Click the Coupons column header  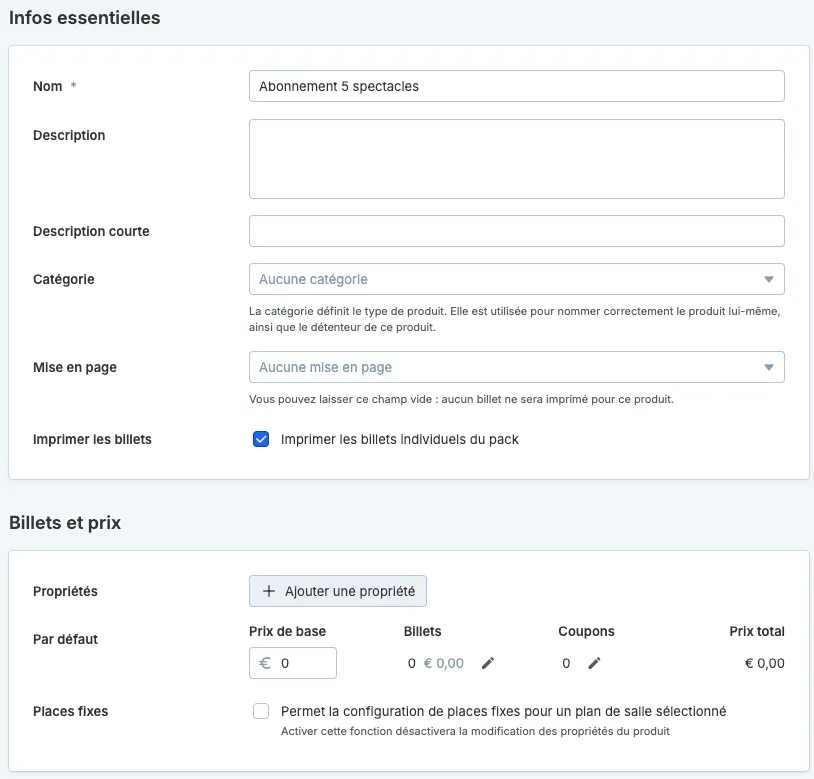coord(586,632)
